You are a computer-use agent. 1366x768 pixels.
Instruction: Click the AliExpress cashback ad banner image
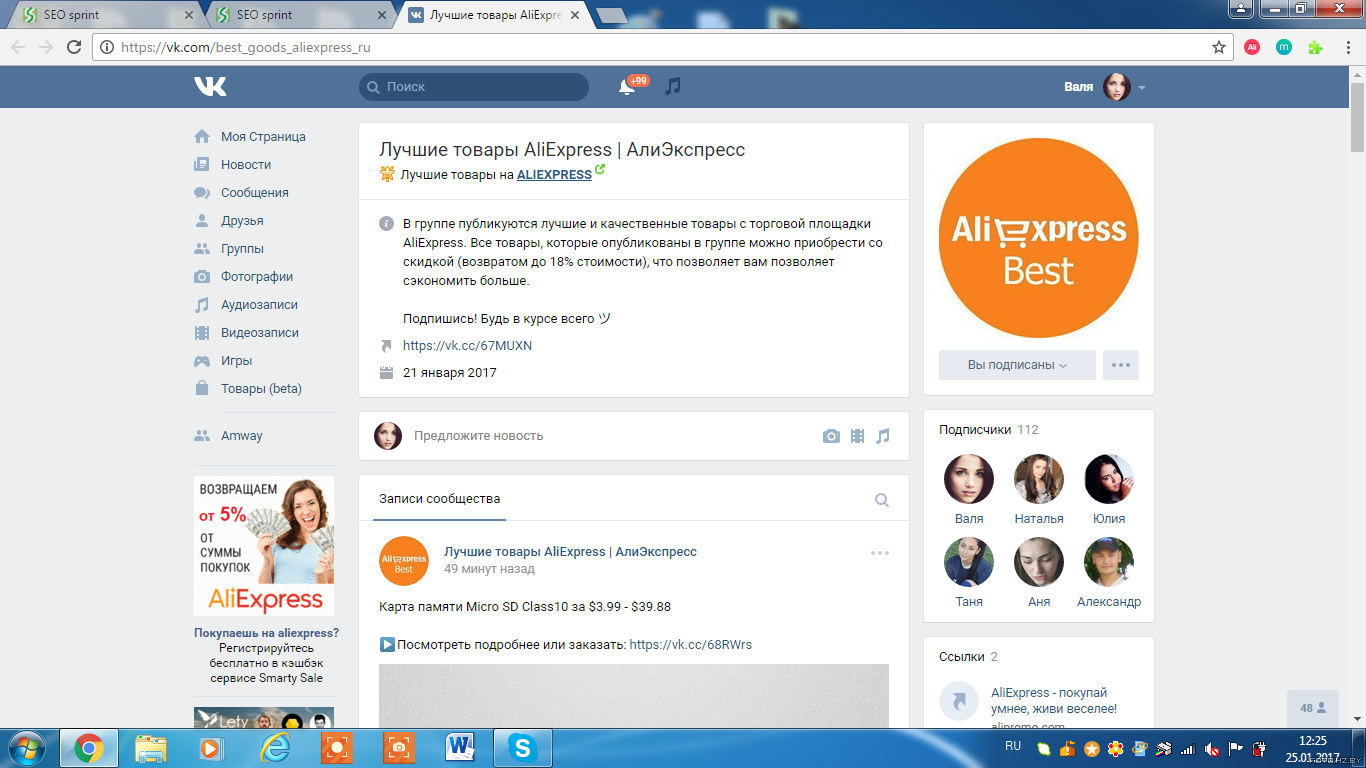[264, 546]
